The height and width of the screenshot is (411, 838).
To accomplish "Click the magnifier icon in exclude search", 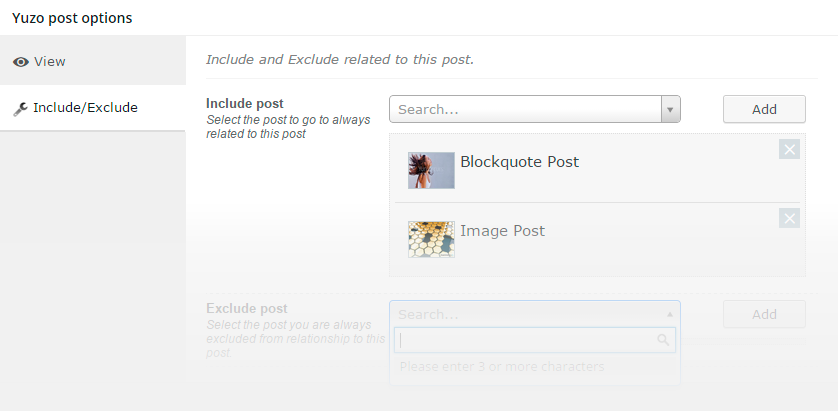I will (663, 340).
